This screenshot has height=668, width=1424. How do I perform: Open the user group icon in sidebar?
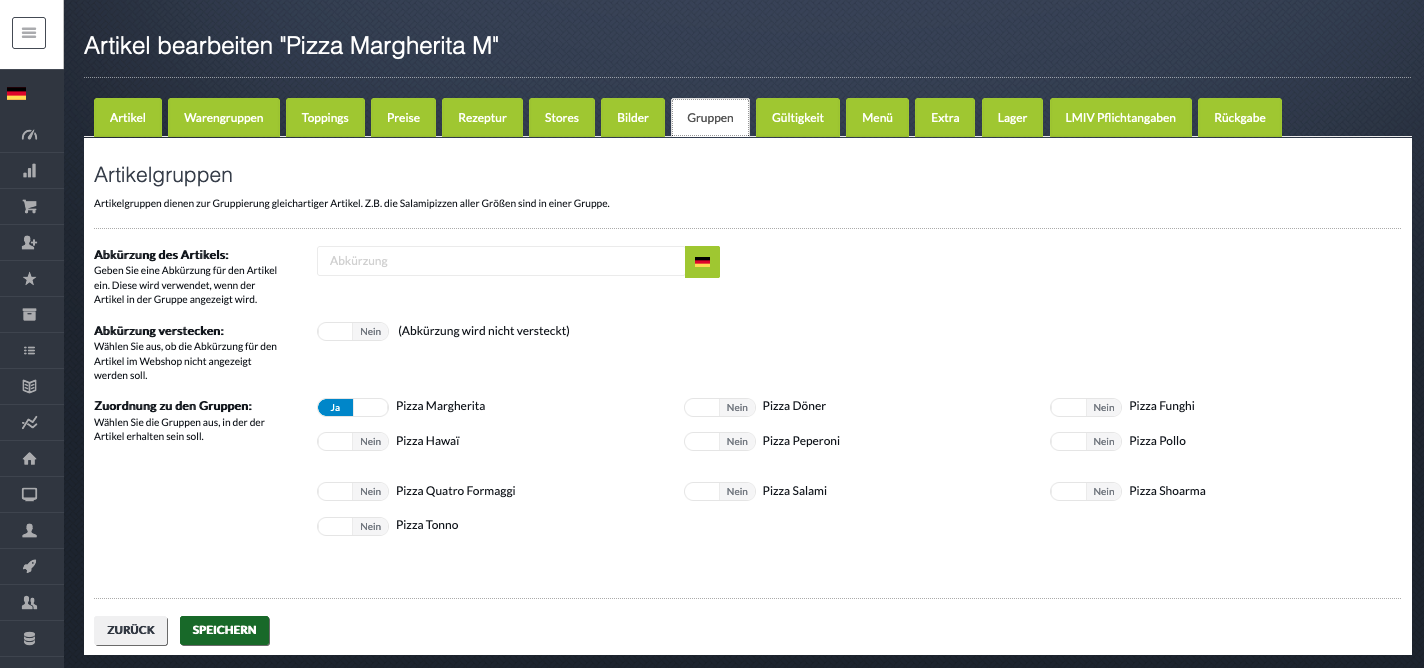pyautogui.click(x=29, y=603)
